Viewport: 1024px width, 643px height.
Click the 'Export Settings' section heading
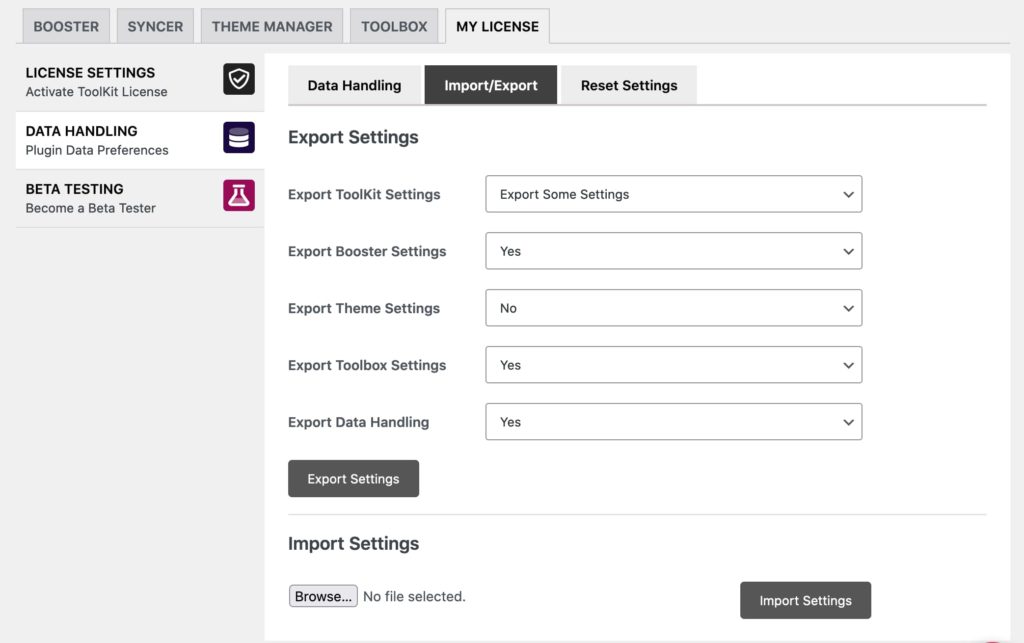click(x=353, y=137)
